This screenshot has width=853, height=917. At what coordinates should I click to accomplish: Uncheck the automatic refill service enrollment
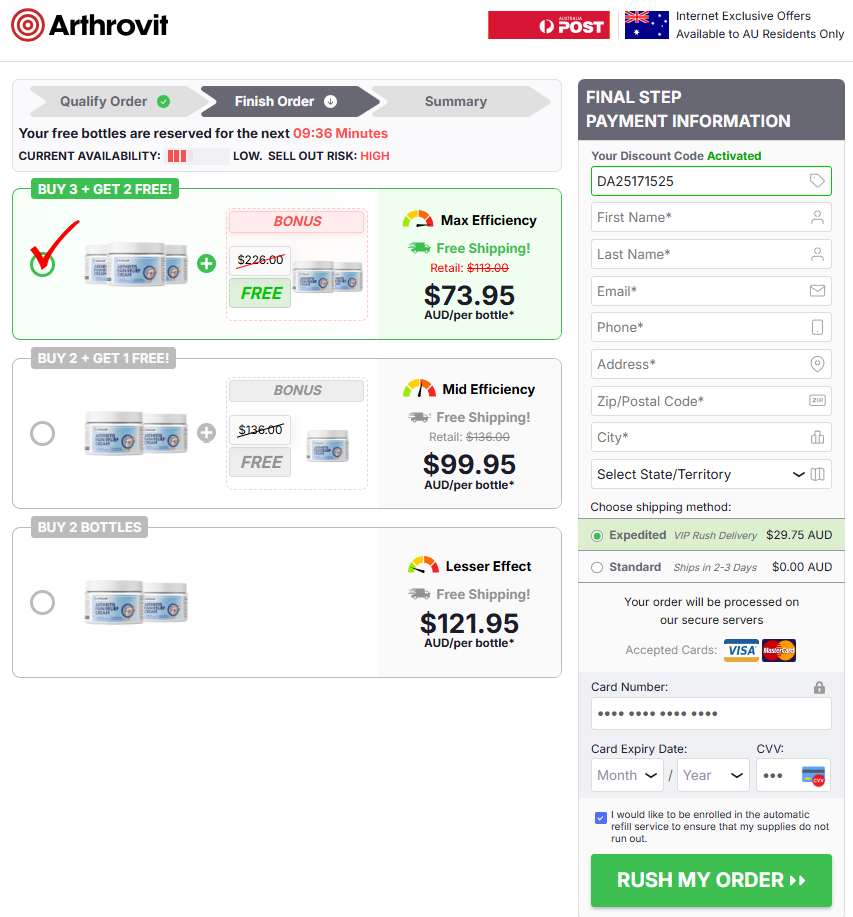(x=601, y=818)
